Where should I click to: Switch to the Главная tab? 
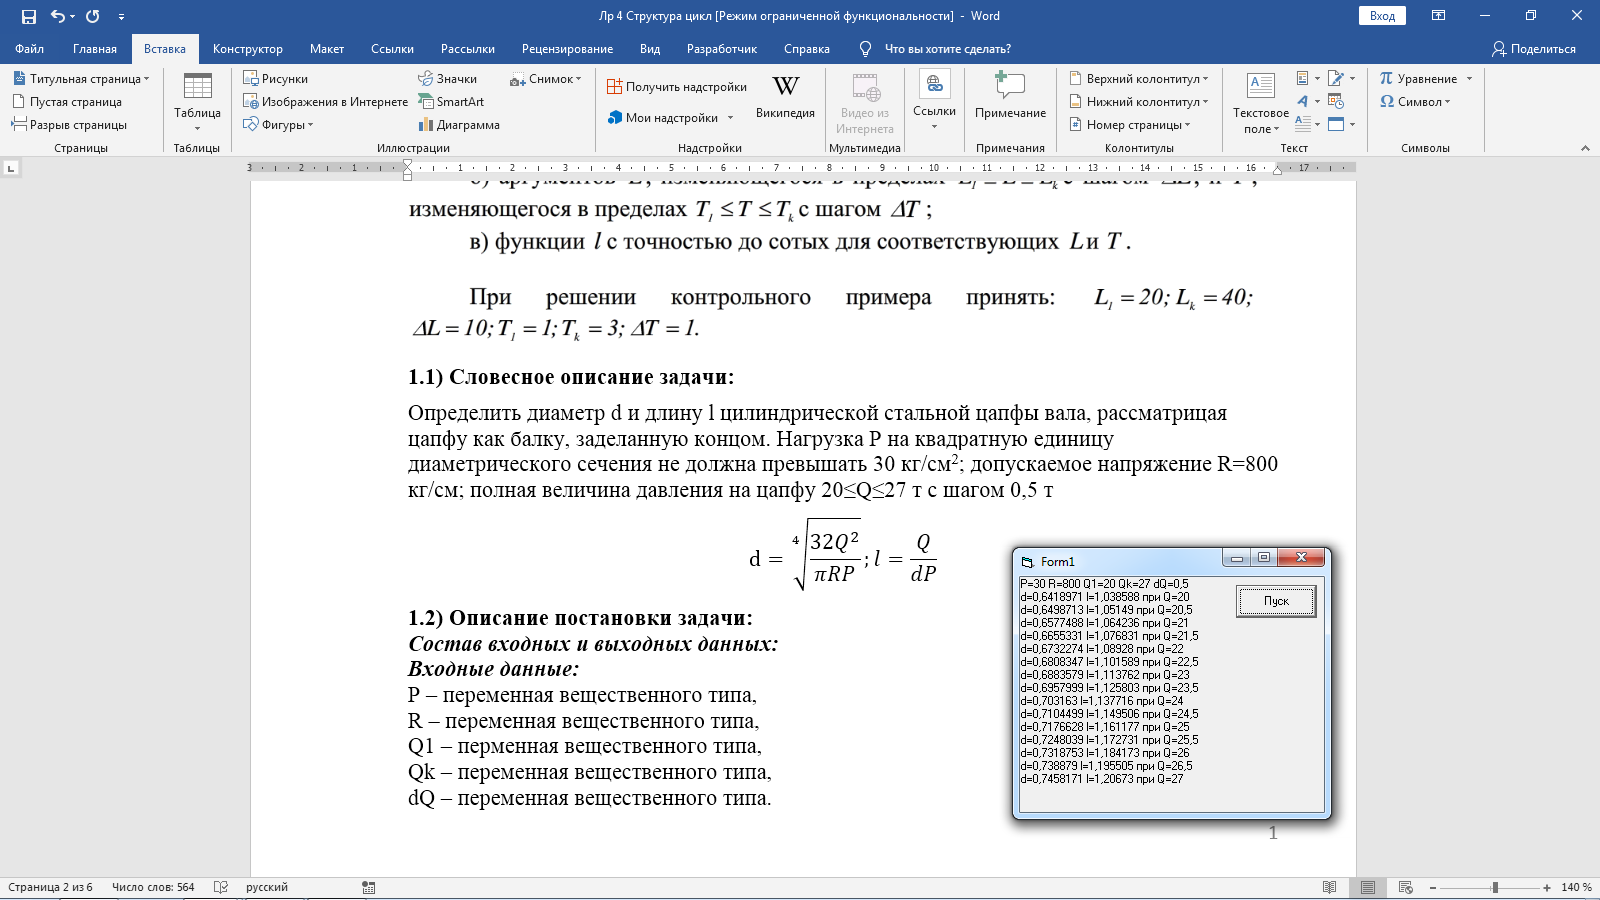pos(95,48)
